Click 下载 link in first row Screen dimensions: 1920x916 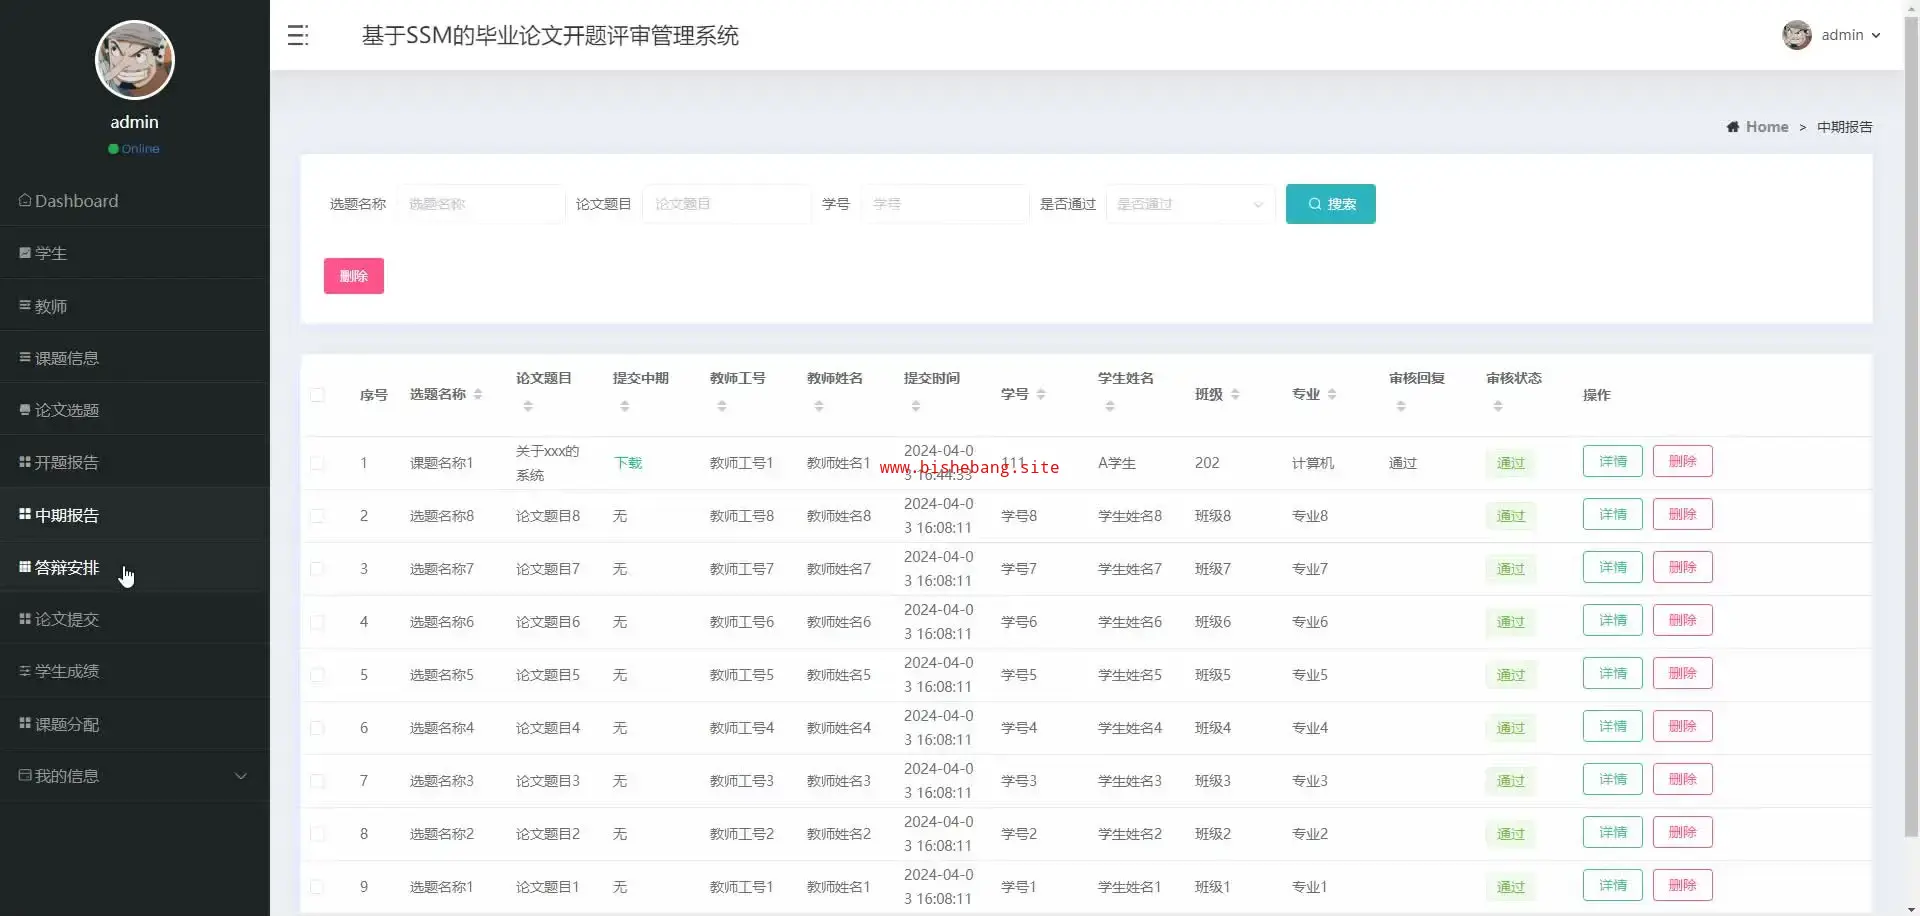628,463
